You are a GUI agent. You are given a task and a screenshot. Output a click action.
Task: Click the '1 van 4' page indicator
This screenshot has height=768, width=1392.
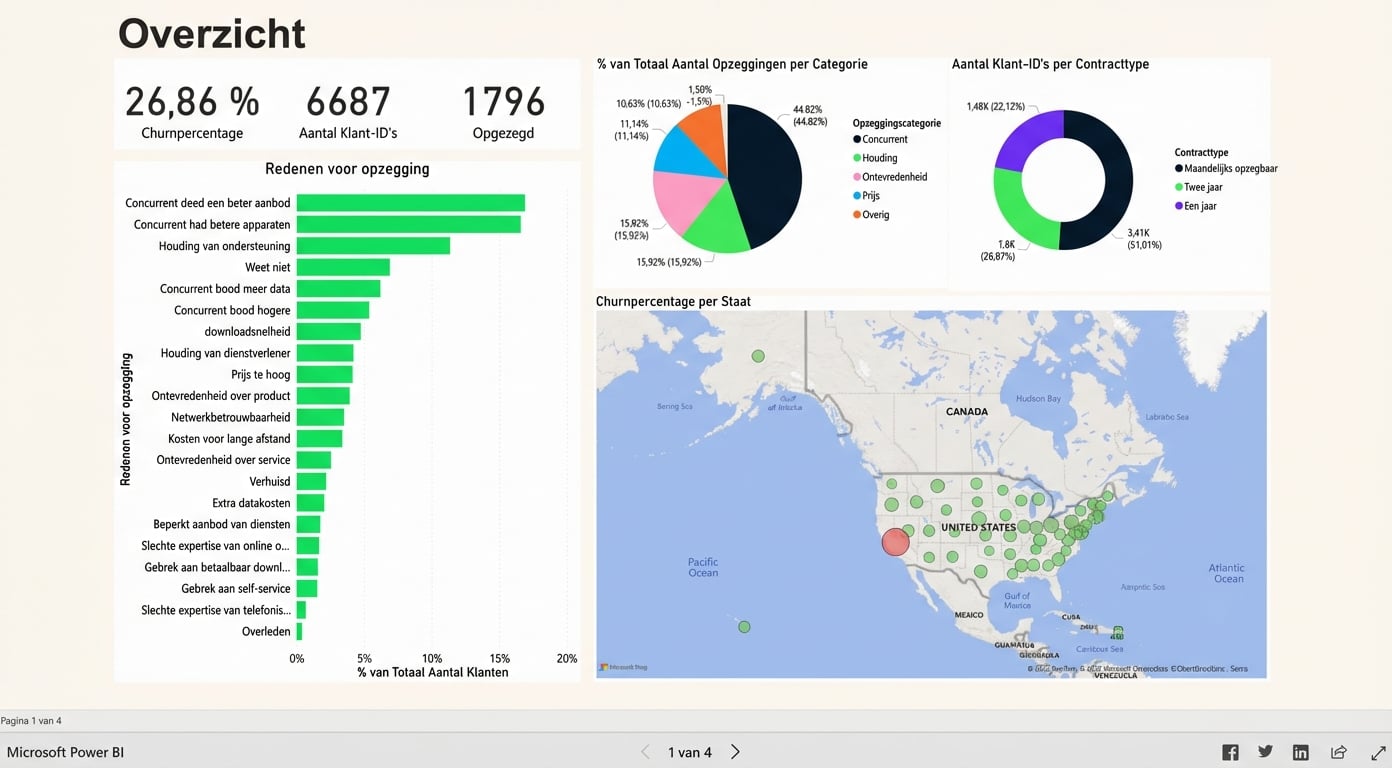(x=690, y=752)
